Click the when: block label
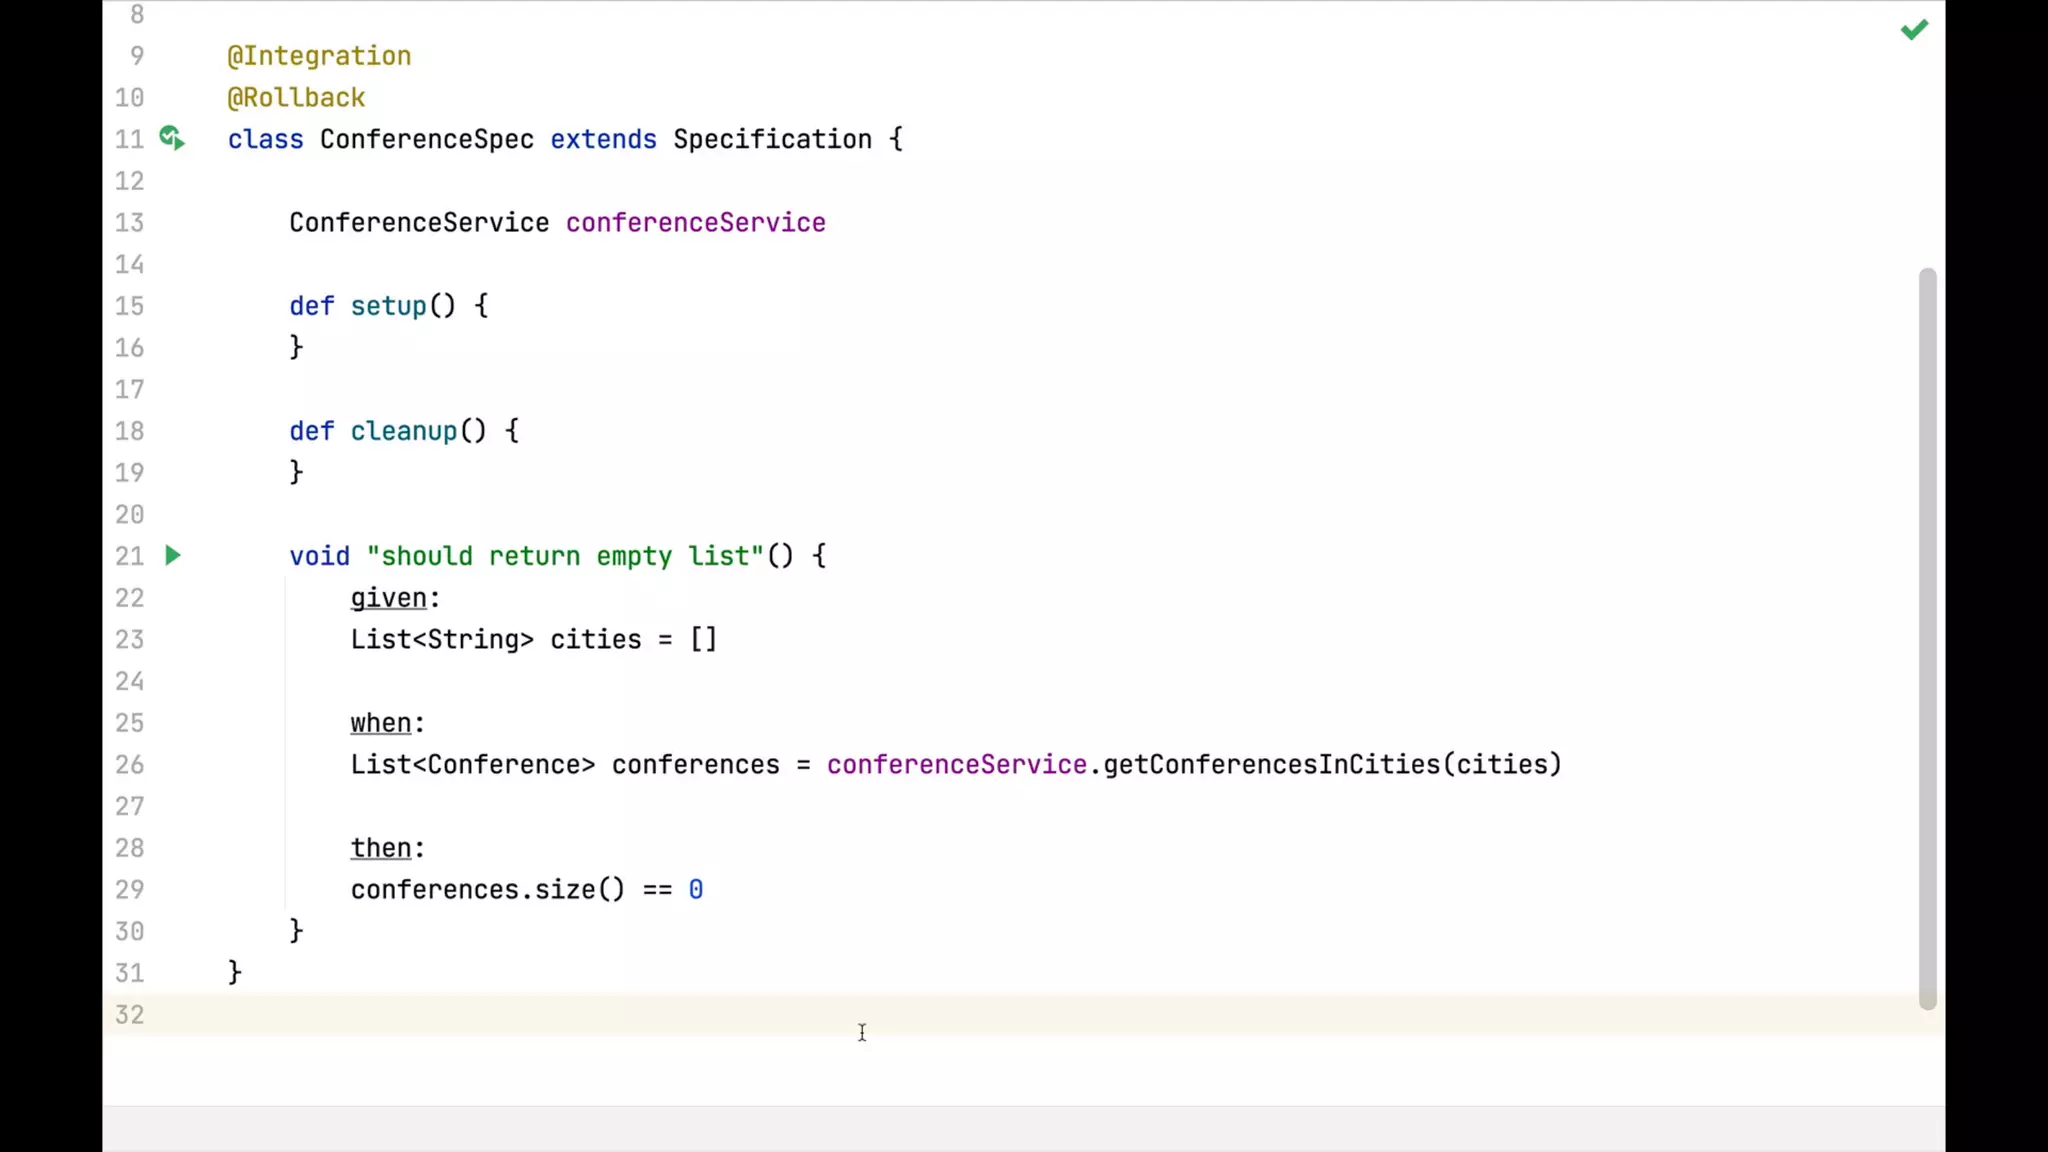This screenshot has height=1152, width=2048. coord(381,723)
